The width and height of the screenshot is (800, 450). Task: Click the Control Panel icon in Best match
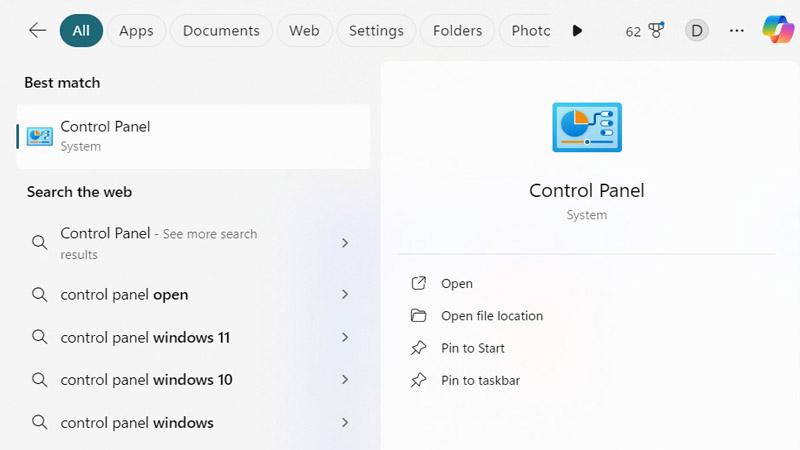40,136
